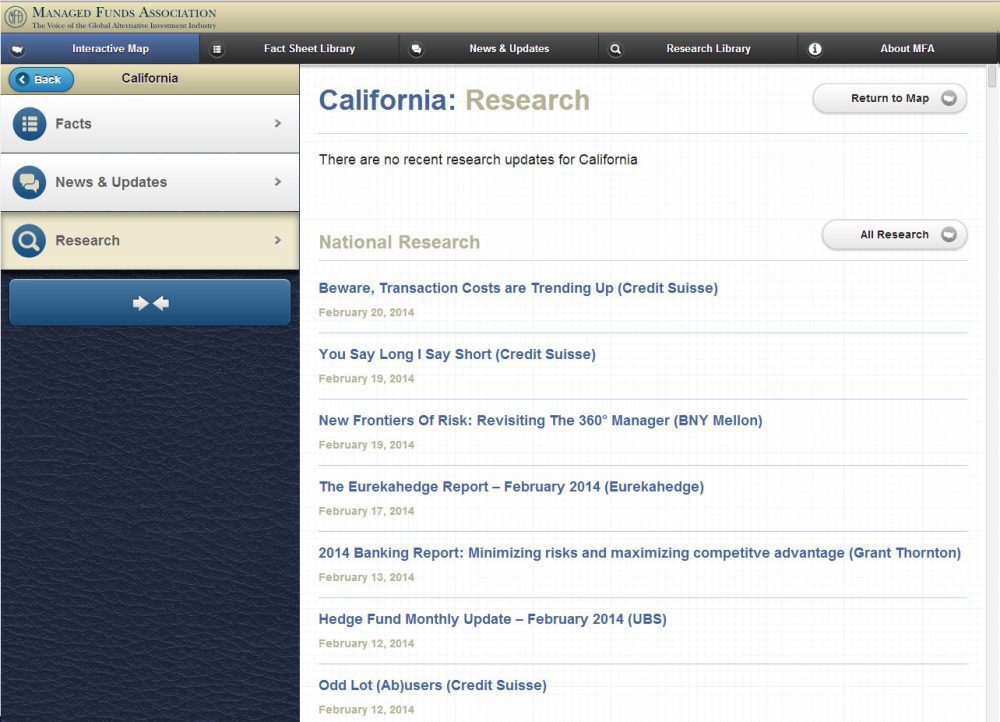Click the sidebar News & Updates chat icon

(29, 182)
